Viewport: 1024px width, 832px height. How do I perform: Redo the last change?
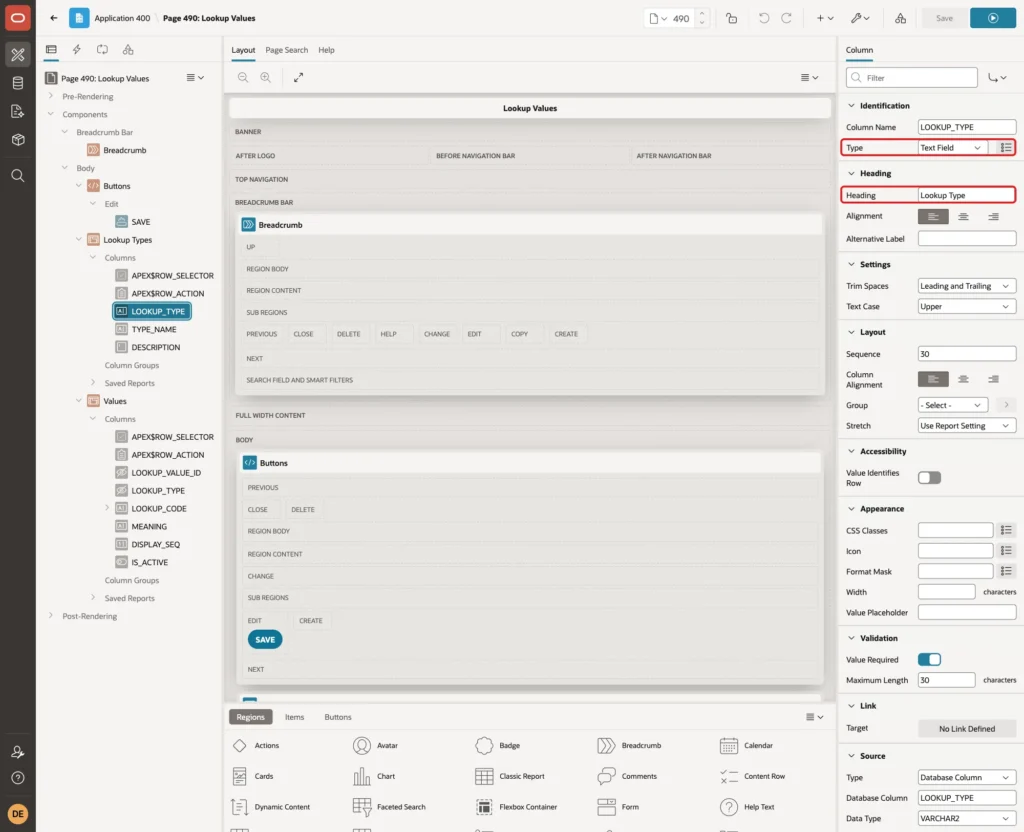pos(786,18)
